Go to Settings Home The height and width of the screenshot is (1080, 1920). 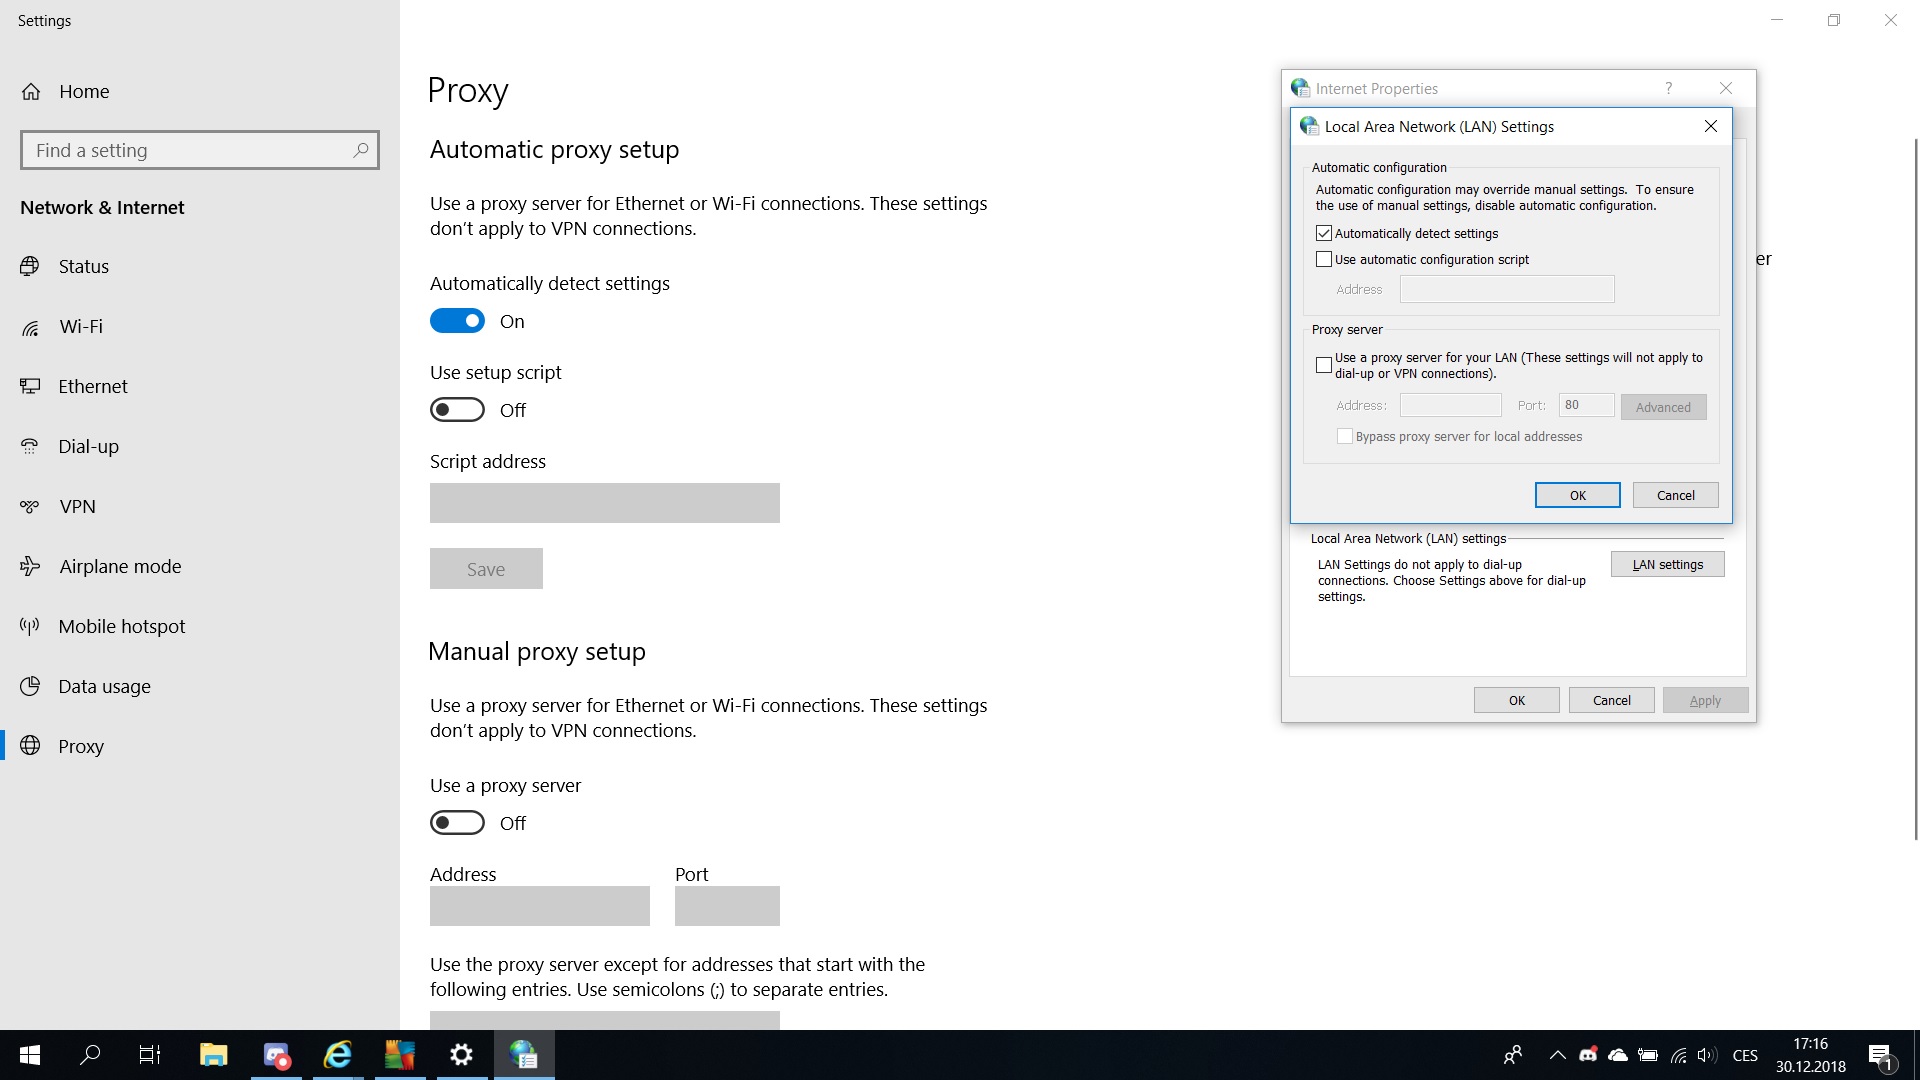click(x=66, y=91)
